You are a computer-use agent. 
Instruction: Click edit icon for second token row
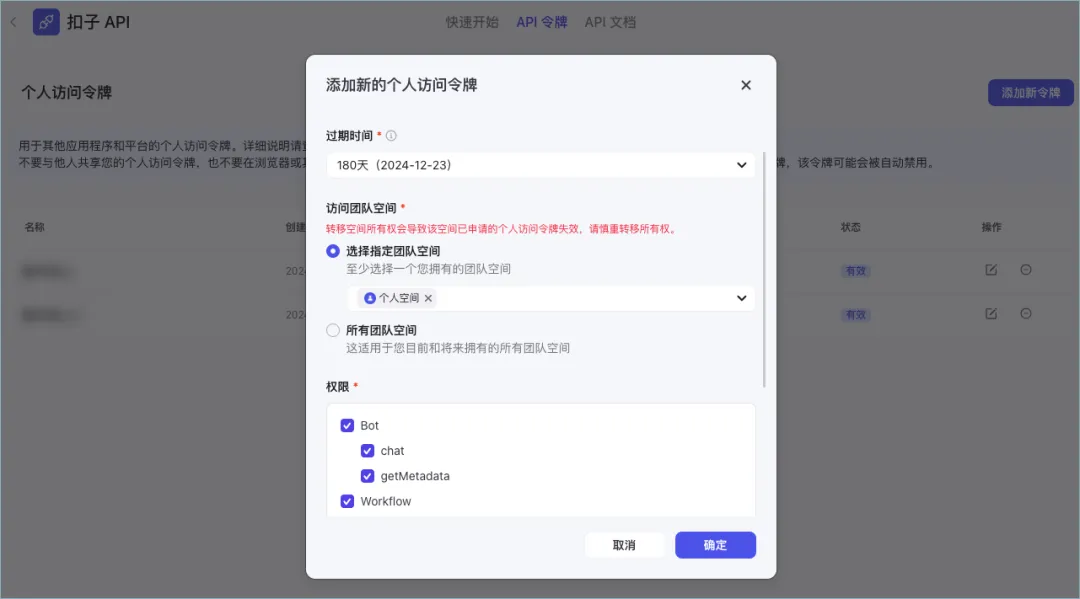(991, 314)
